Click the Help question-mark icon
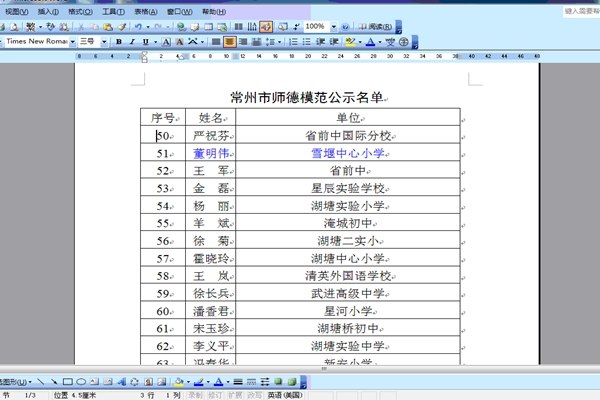Image resolution: width=600 pixels, height=400 pixels. (345, 27)
